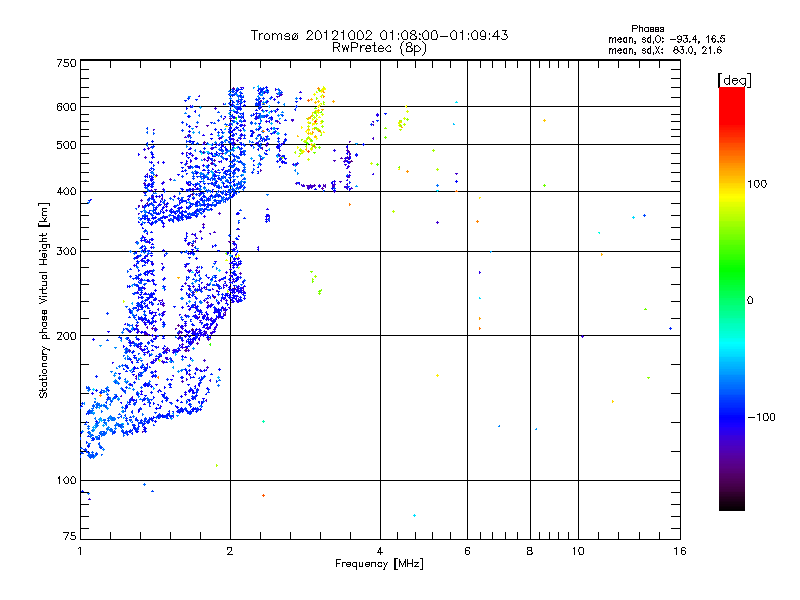Click the '[deg]' colorbar unit label
This screenshot has width=800, height=600.
click(x=734, y=80)
